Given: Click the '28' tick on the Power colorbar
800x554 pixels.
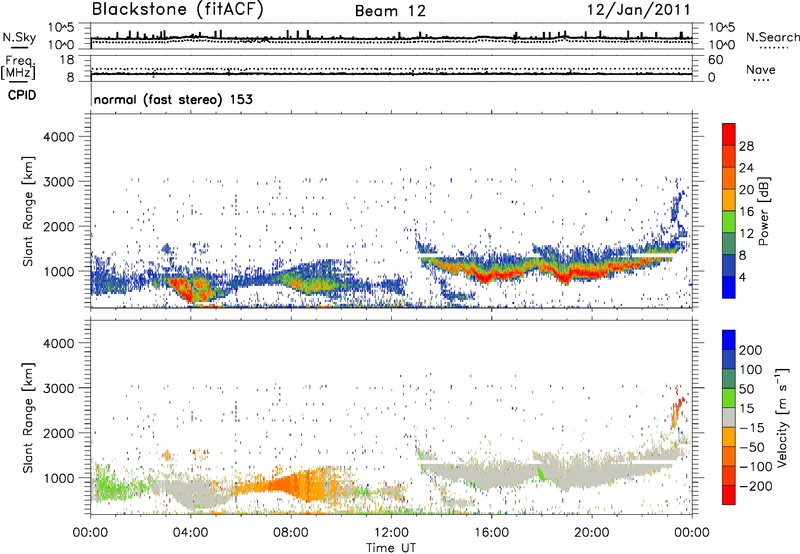Looking at the screenshot, I should click(x=746, y=146).
